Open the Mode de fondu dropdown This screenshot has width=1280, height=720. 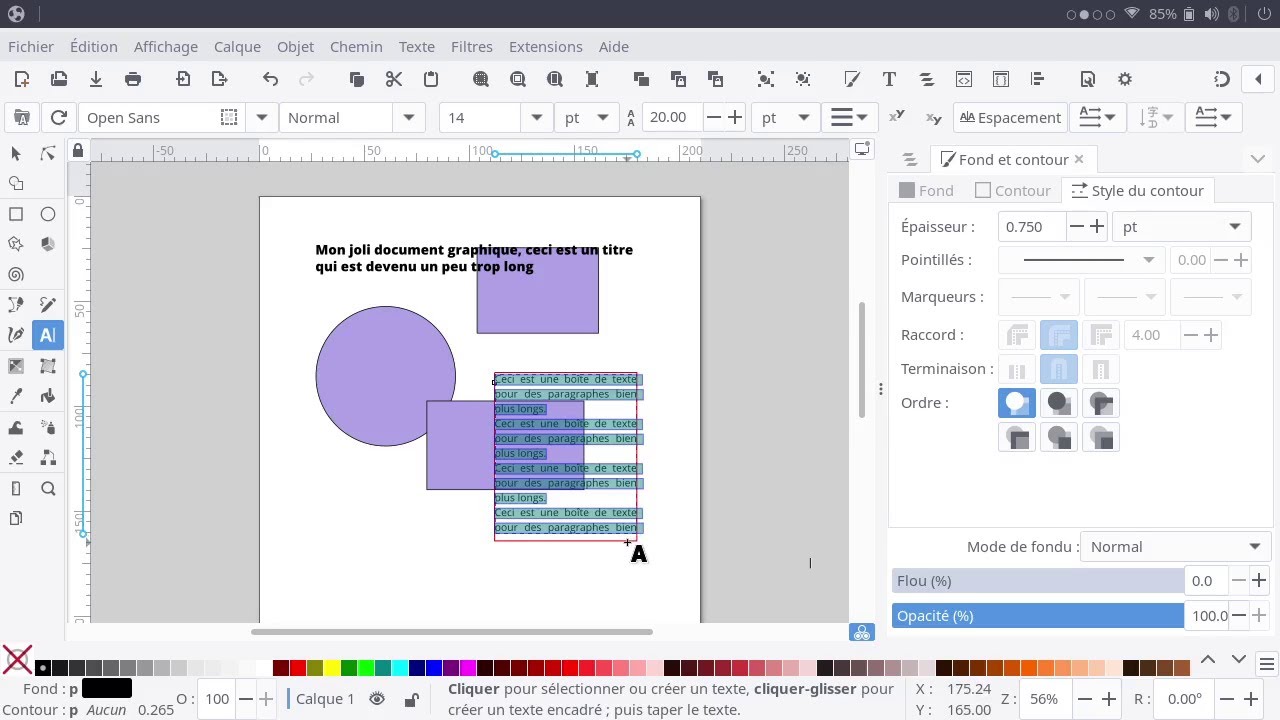pos(1176,547)
